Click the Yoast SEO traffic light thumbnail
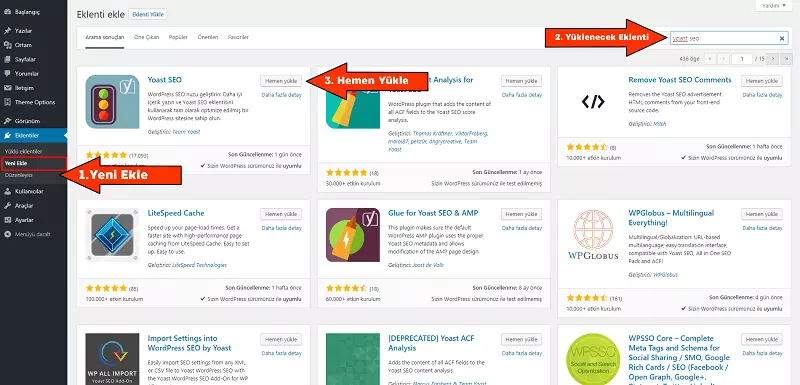The image size is (800, 385). point(112,101)
